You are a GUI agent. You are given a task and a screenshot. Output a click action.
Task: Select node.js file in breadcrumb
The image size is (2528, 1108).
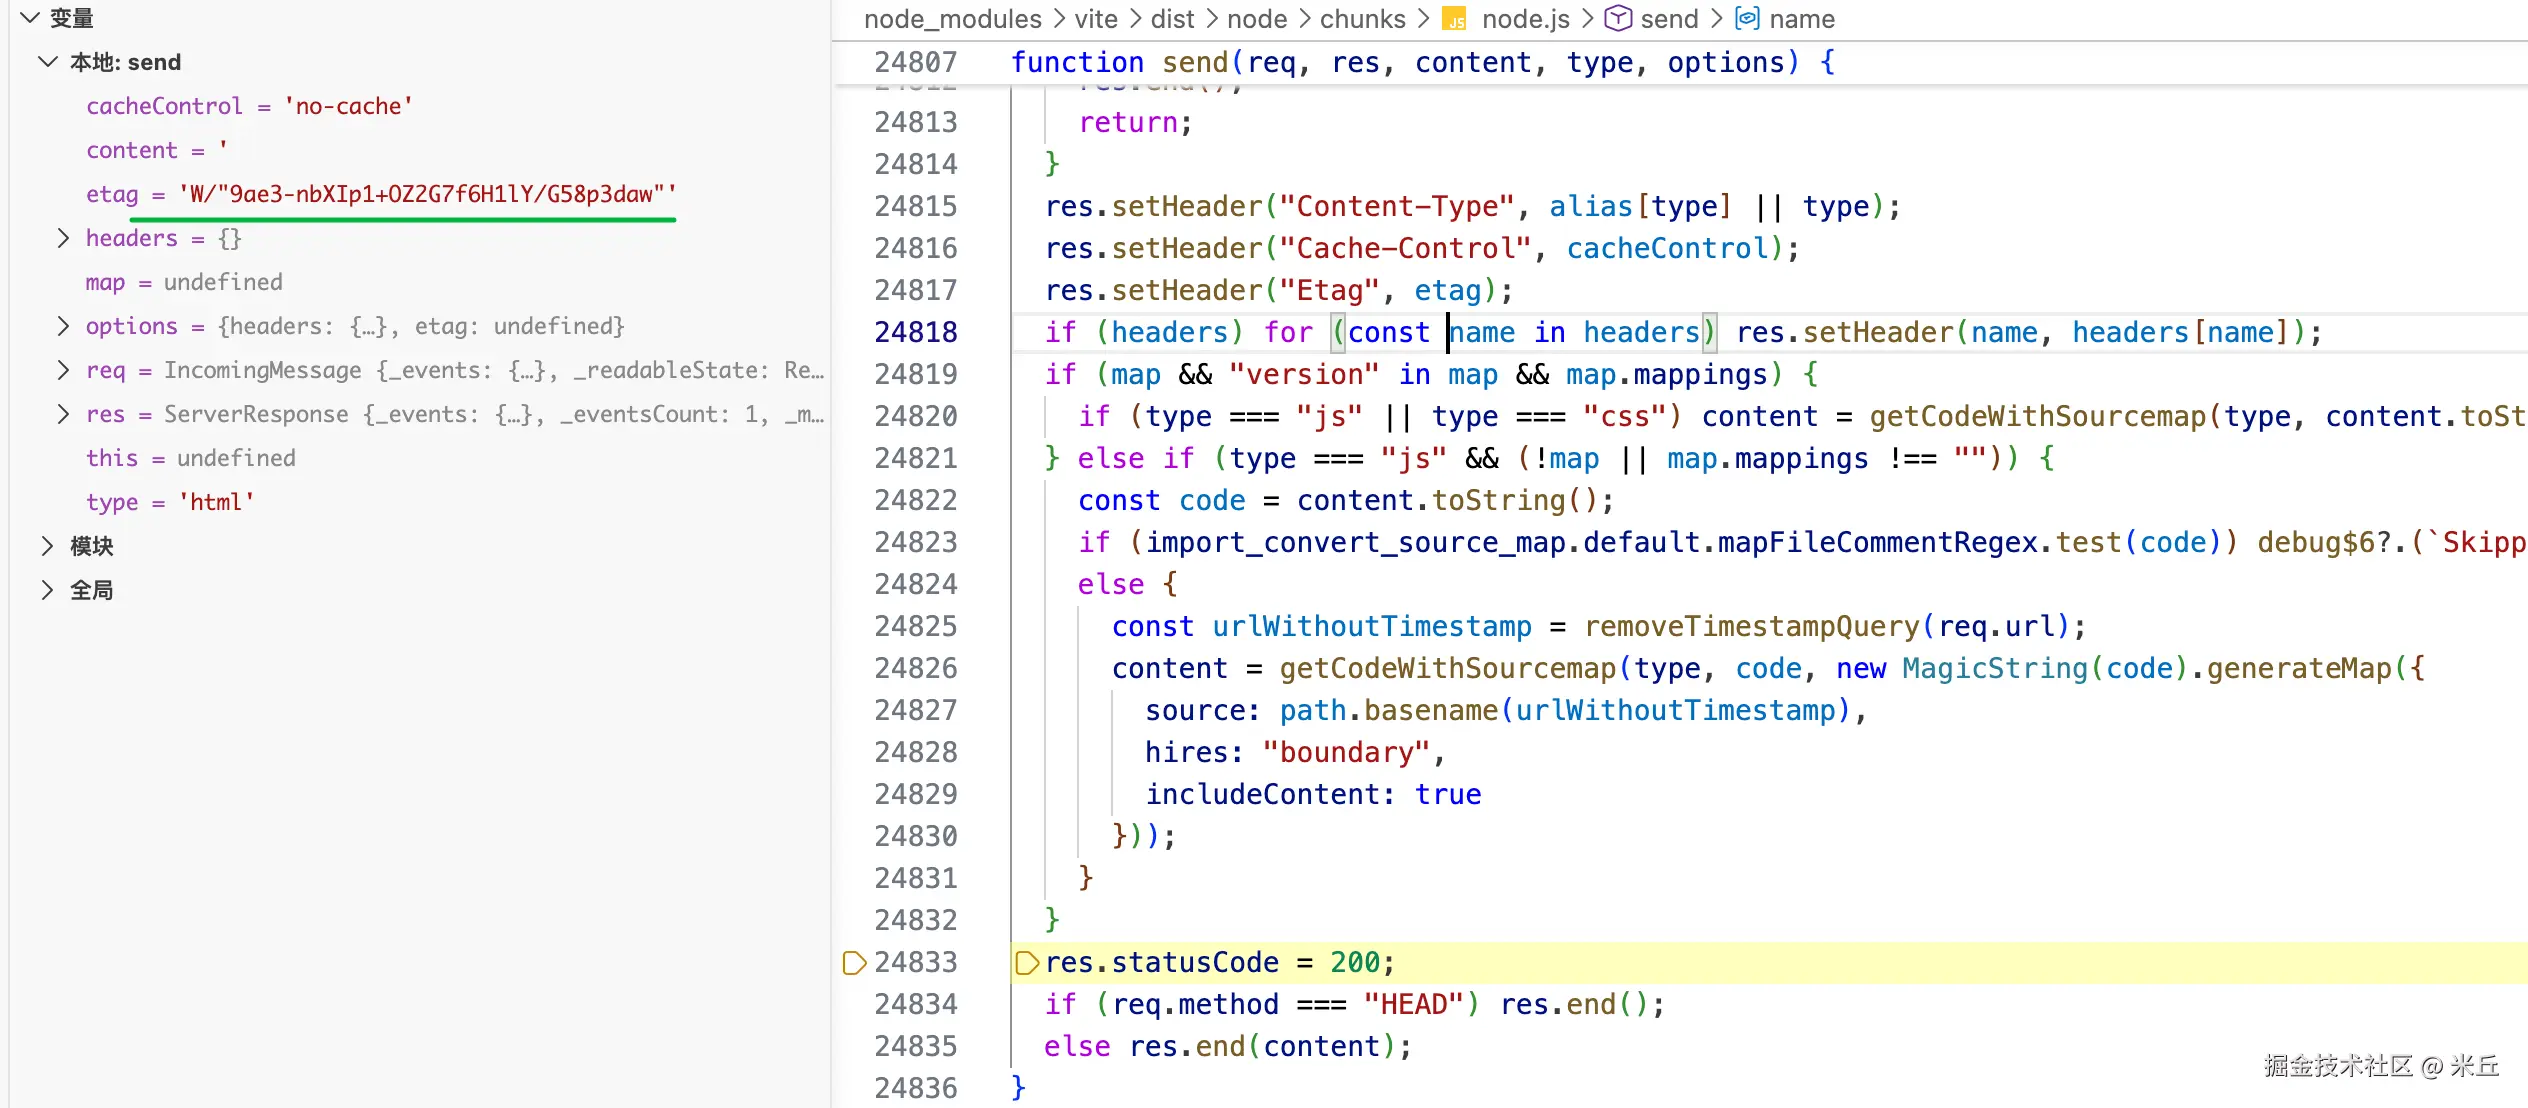[x=1525, y=19]
